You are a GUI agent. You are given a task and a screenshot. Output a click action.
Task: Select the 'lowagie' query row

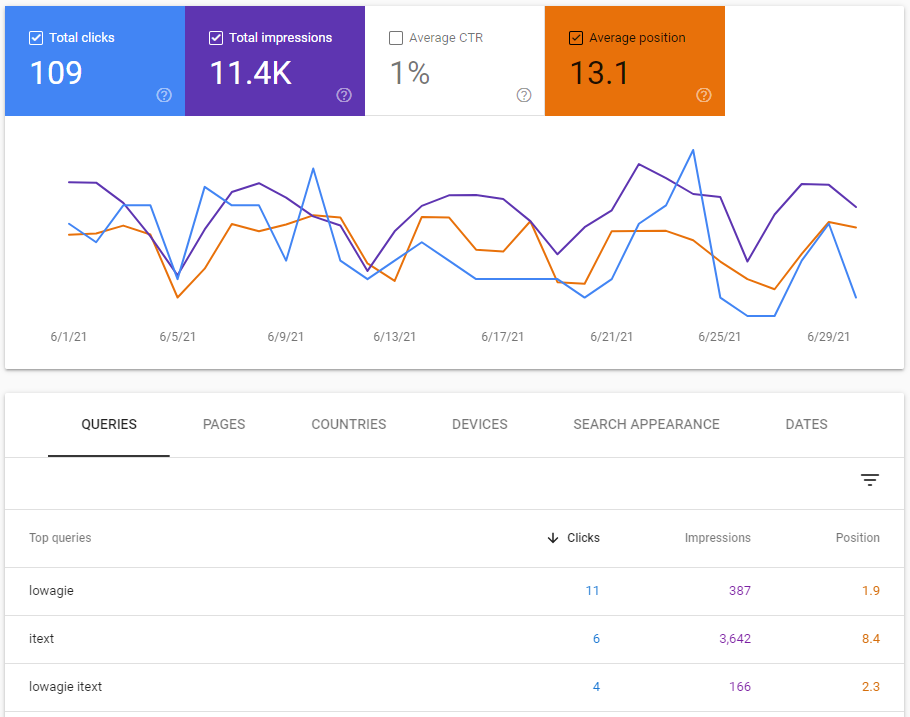click(454, 591)
